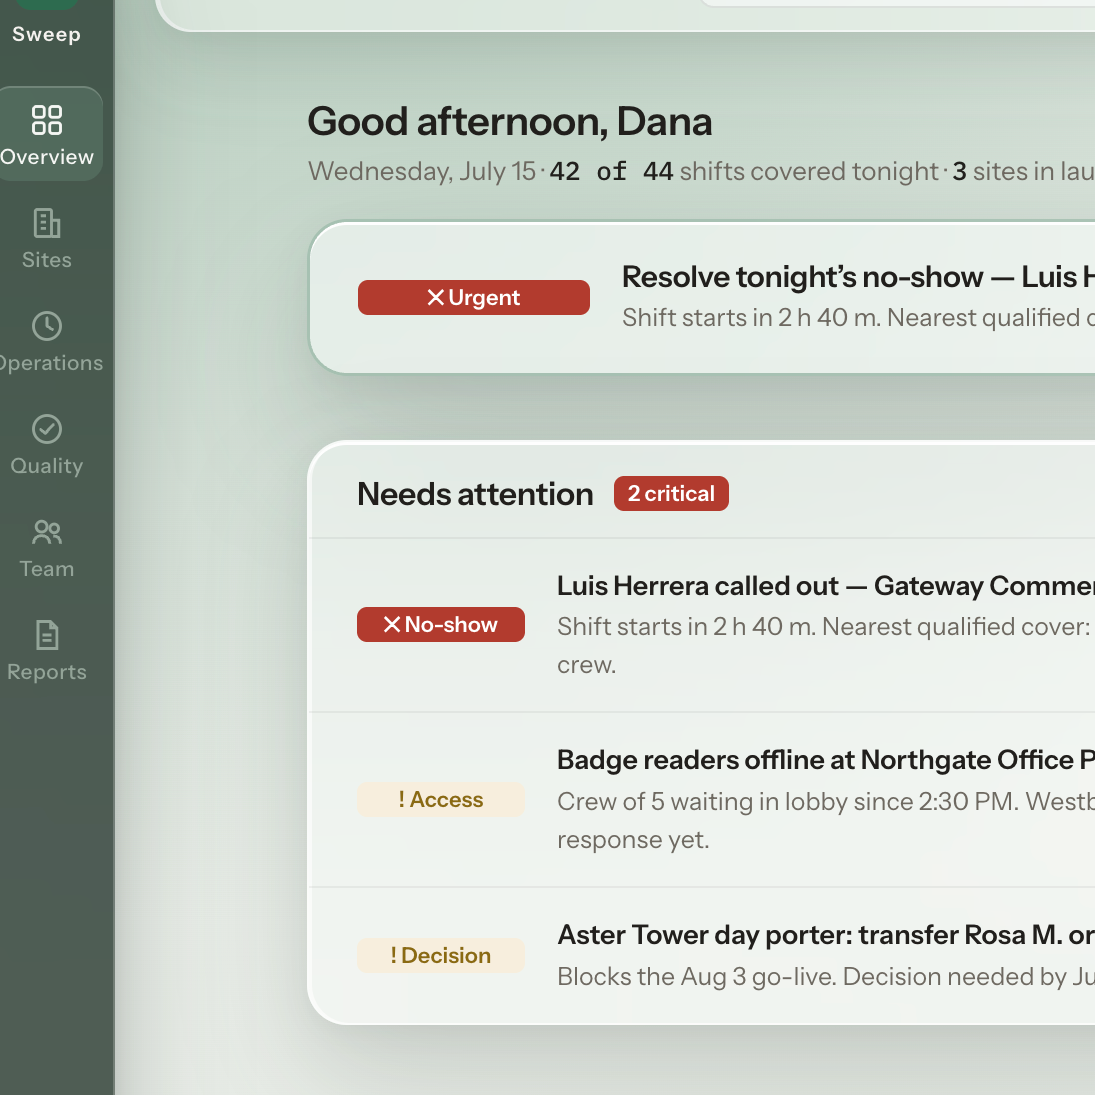Open the Reports document icon
Screen dimensions: 1095x1095
tap(47, 635)
